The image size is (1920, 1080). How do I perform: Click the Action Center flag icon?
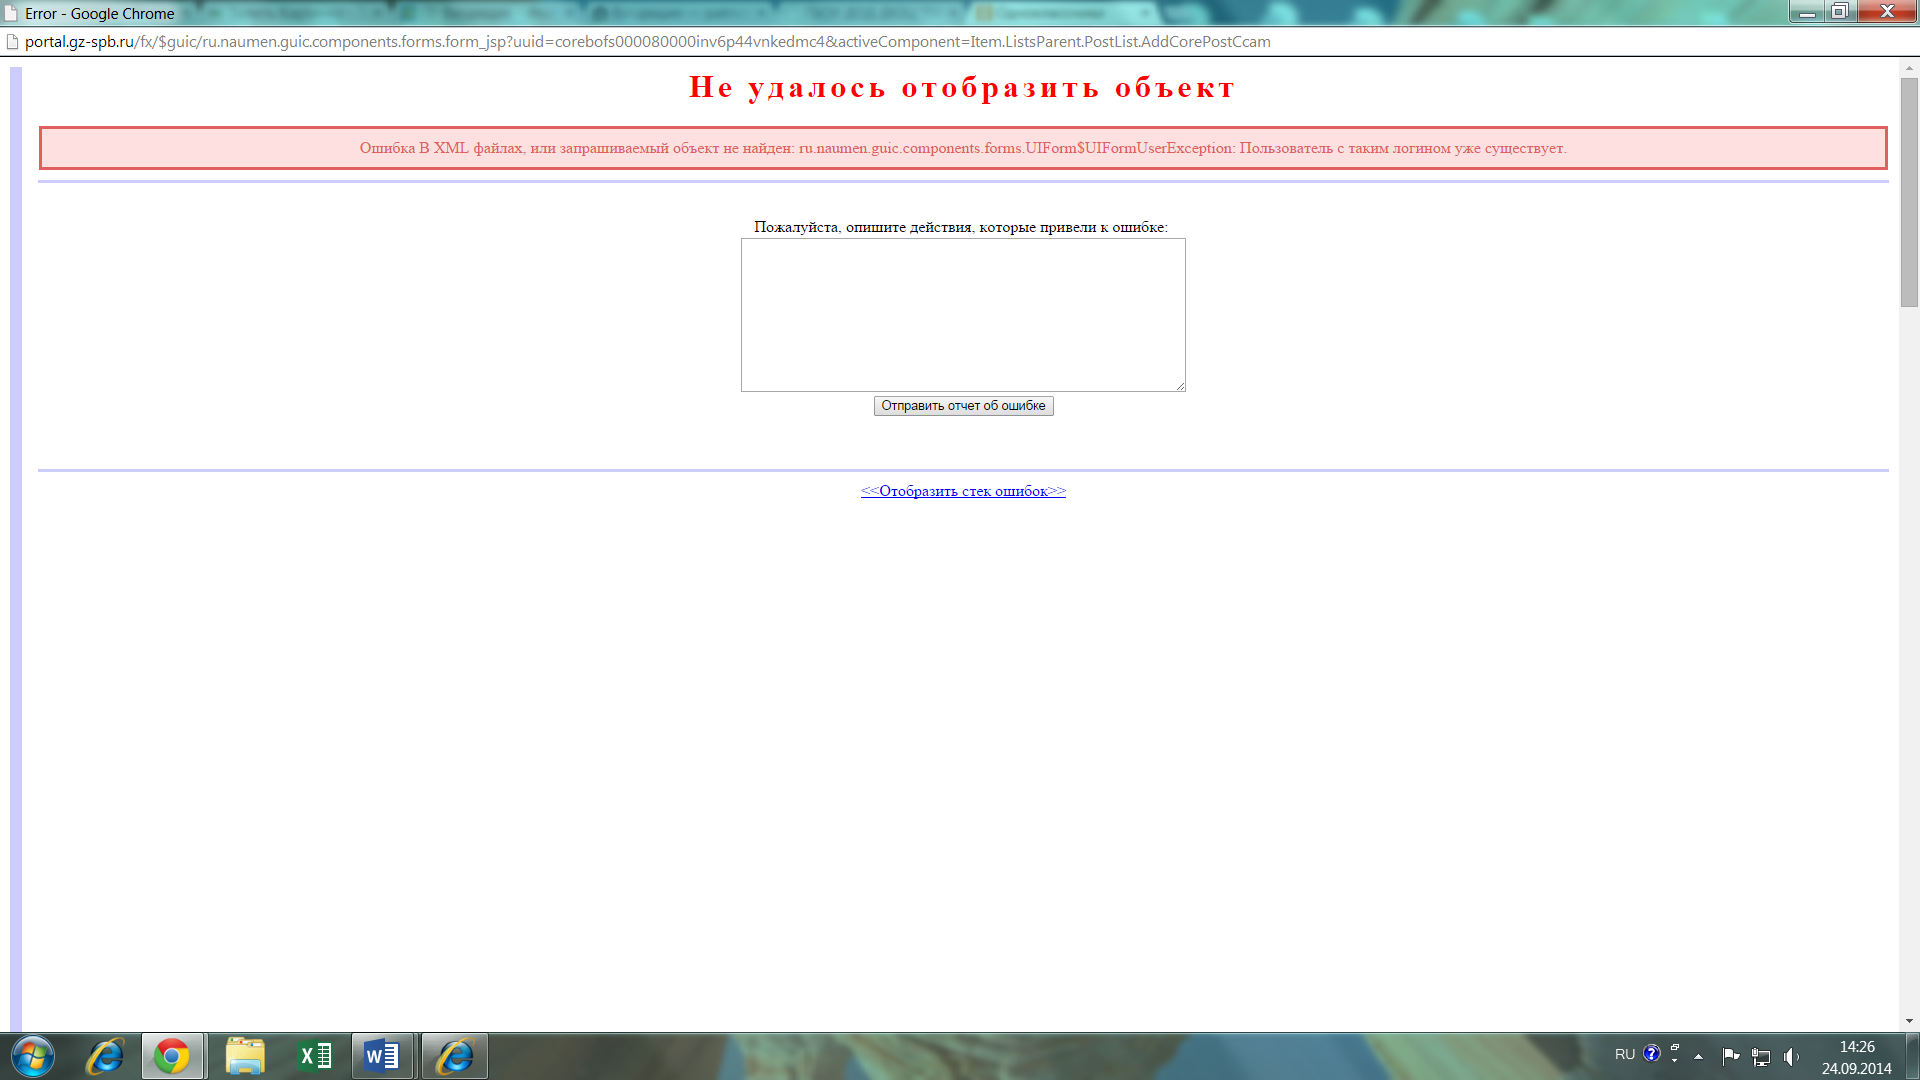pos(1730,1056)
